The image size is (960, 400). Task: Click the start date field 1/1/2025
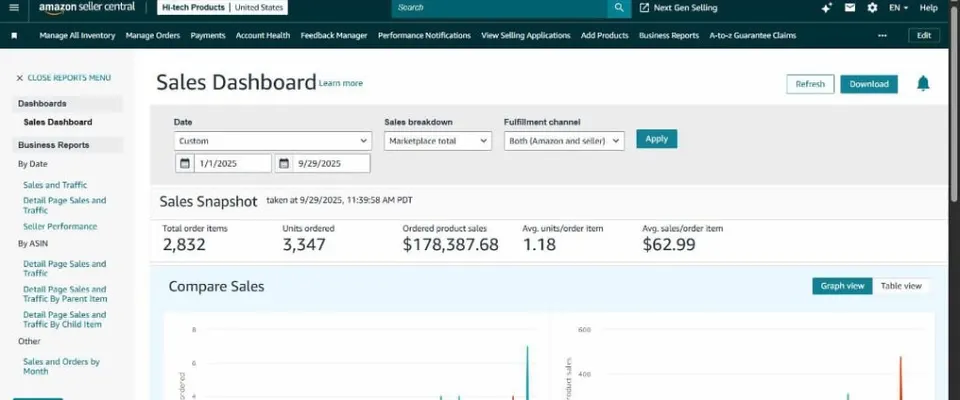point(233,164)
